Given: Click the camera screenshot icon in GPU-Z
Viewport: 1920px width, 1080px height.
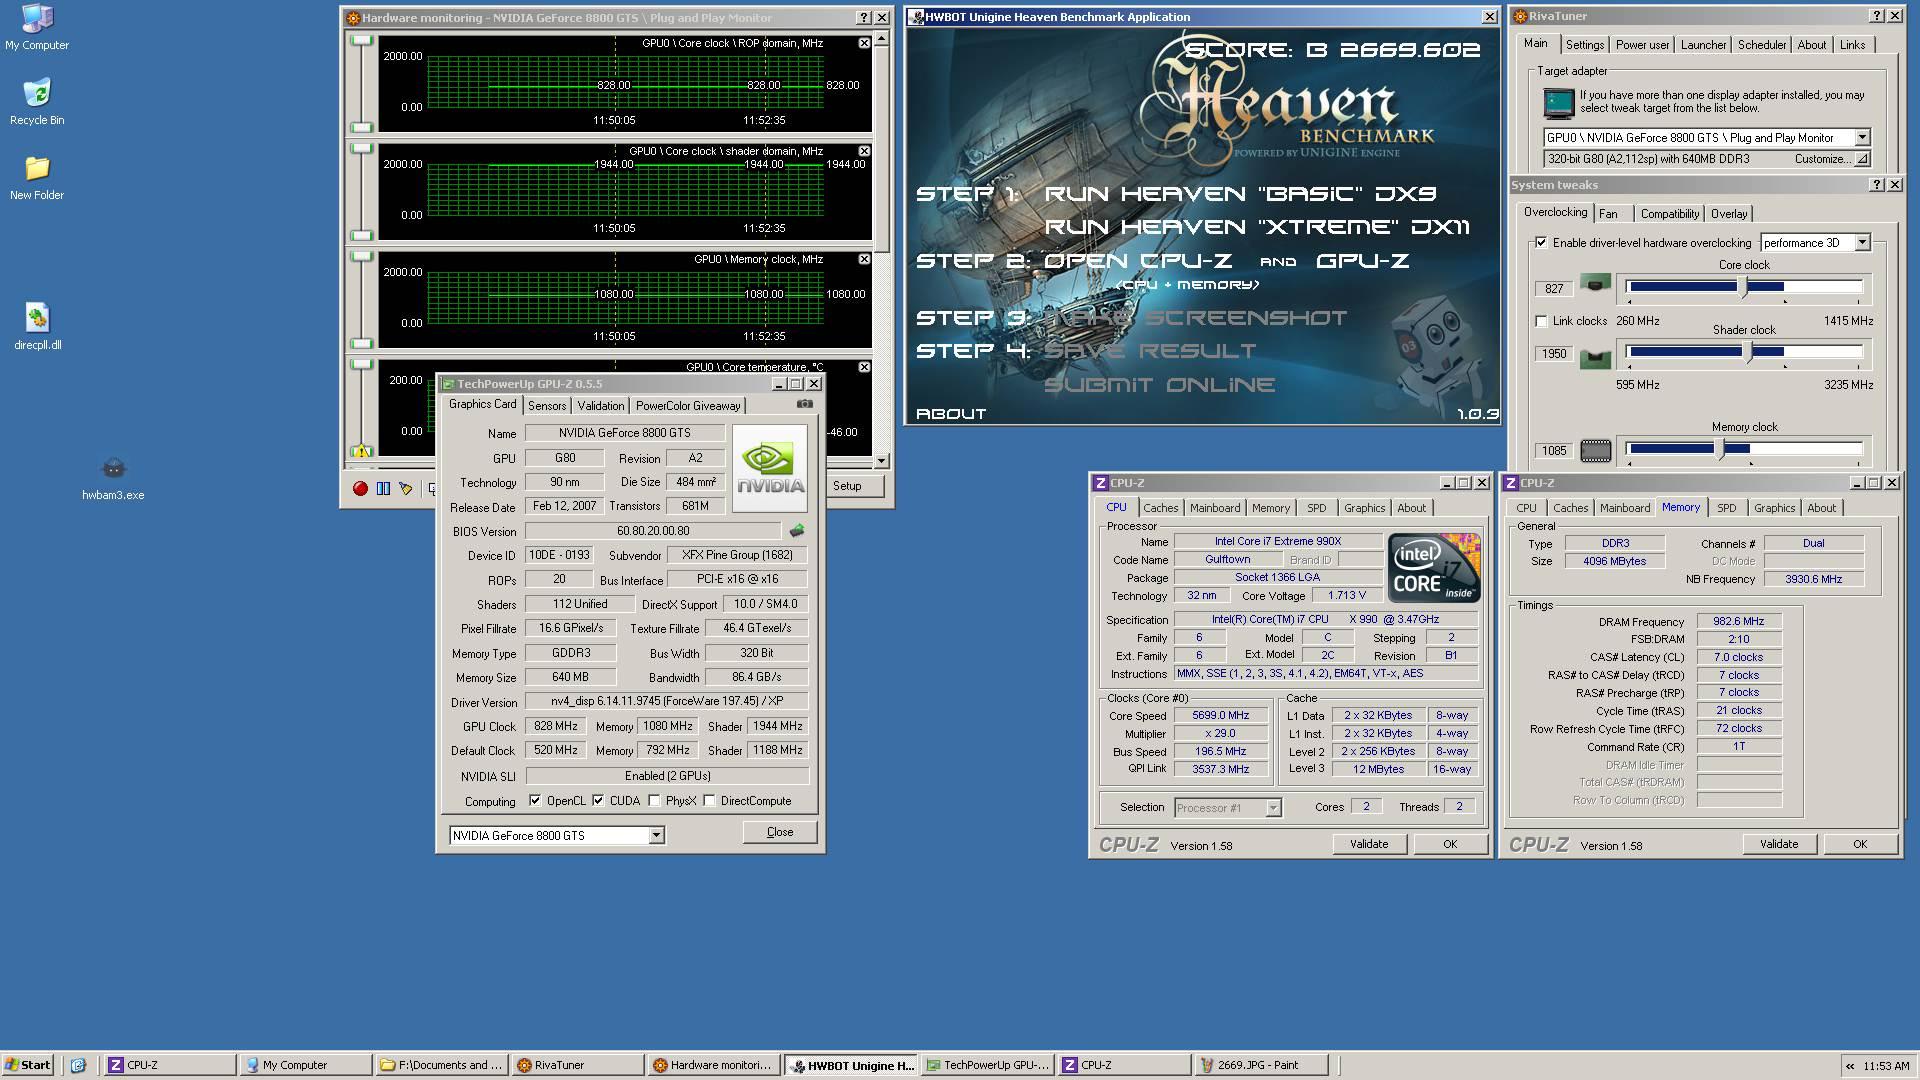Looking at the screenshot, I should (x=805, y=404).
